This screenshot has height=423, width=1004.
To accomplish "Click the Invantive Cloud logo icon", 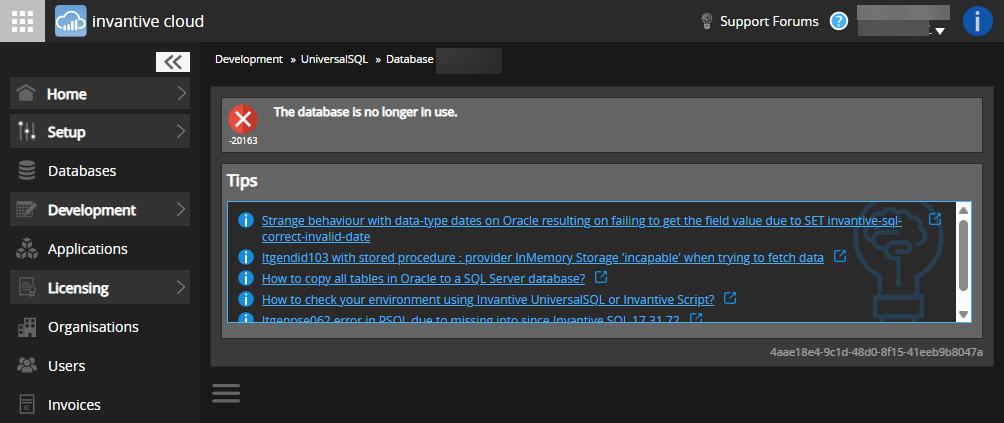I will (x=71, y=20).
